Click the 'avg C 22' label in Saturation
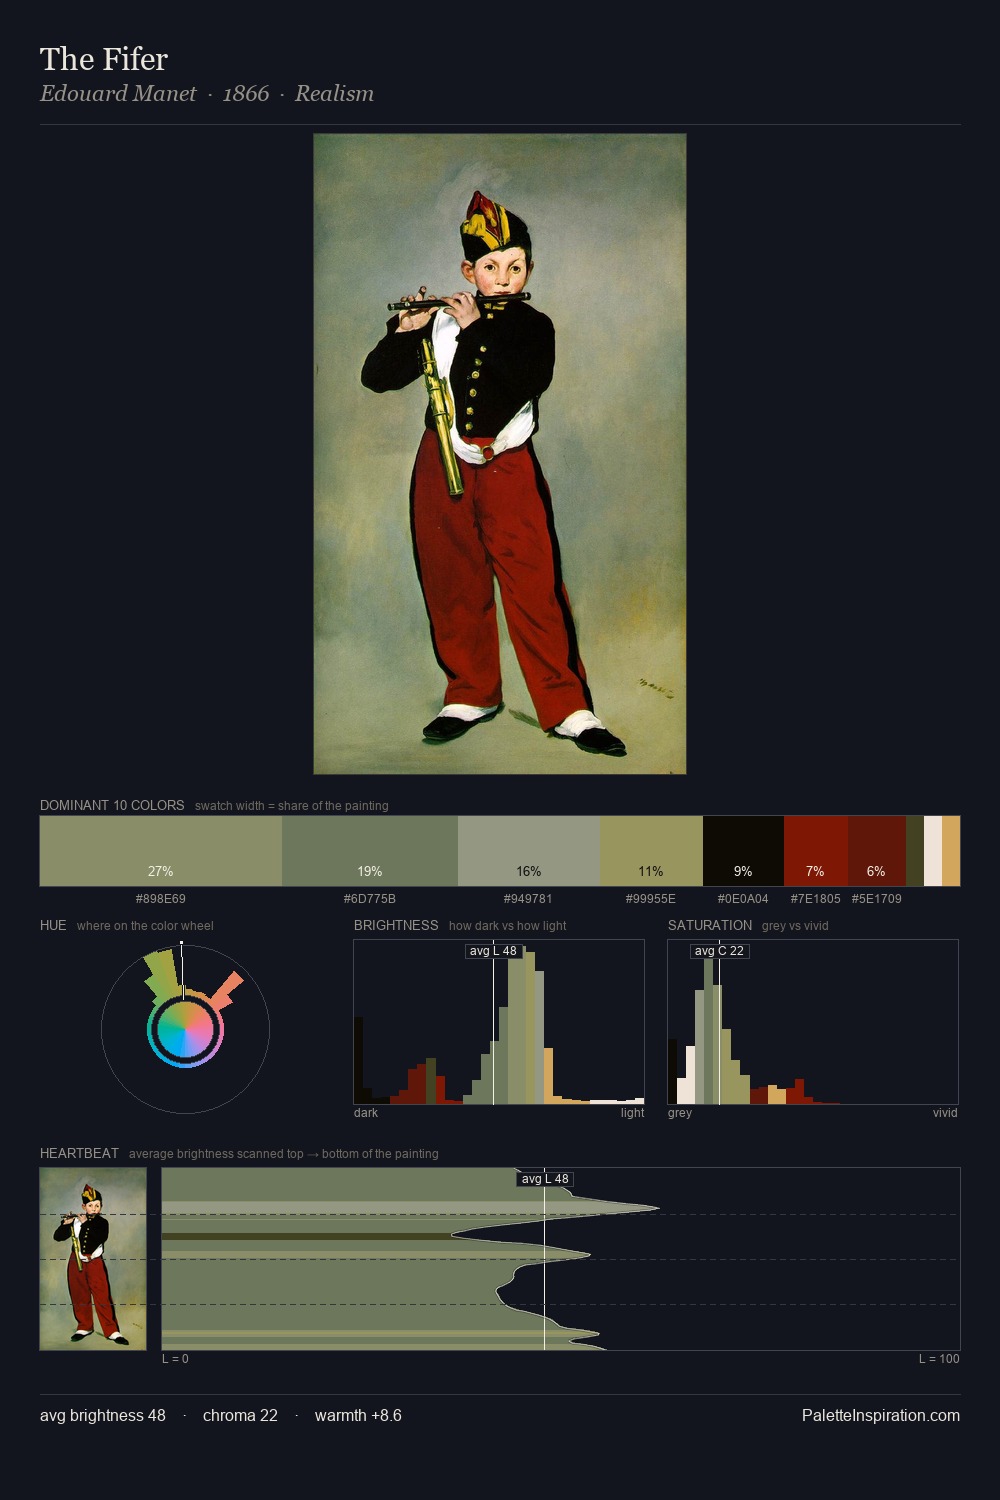The width and height of the screenshot is (1000, 1500). (719, 951)
